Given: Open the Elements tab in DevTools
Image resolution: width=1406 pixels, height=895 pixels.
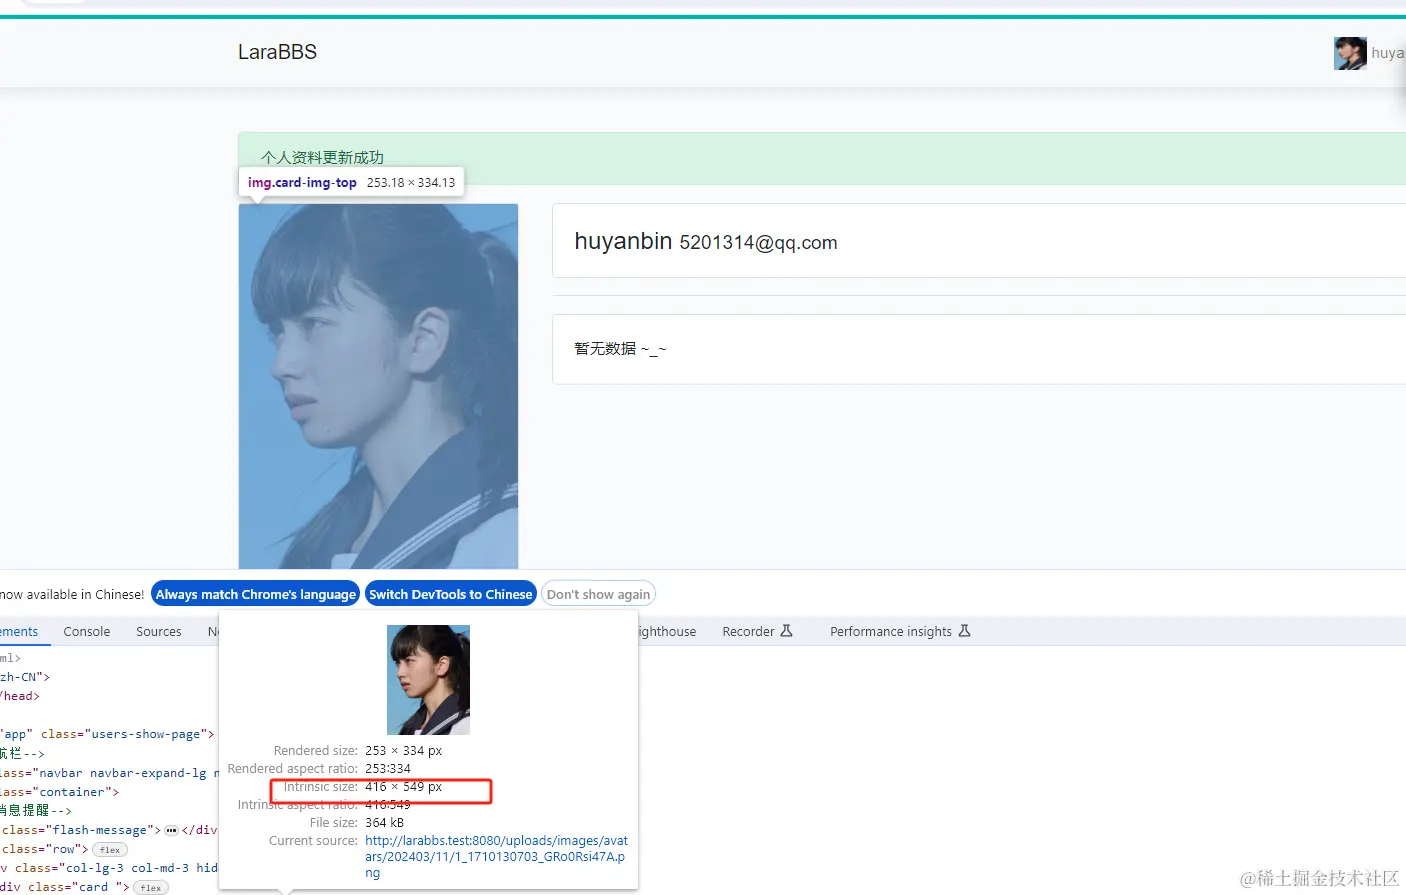Looking at the screenshot, I should click(x=19, y=631).
